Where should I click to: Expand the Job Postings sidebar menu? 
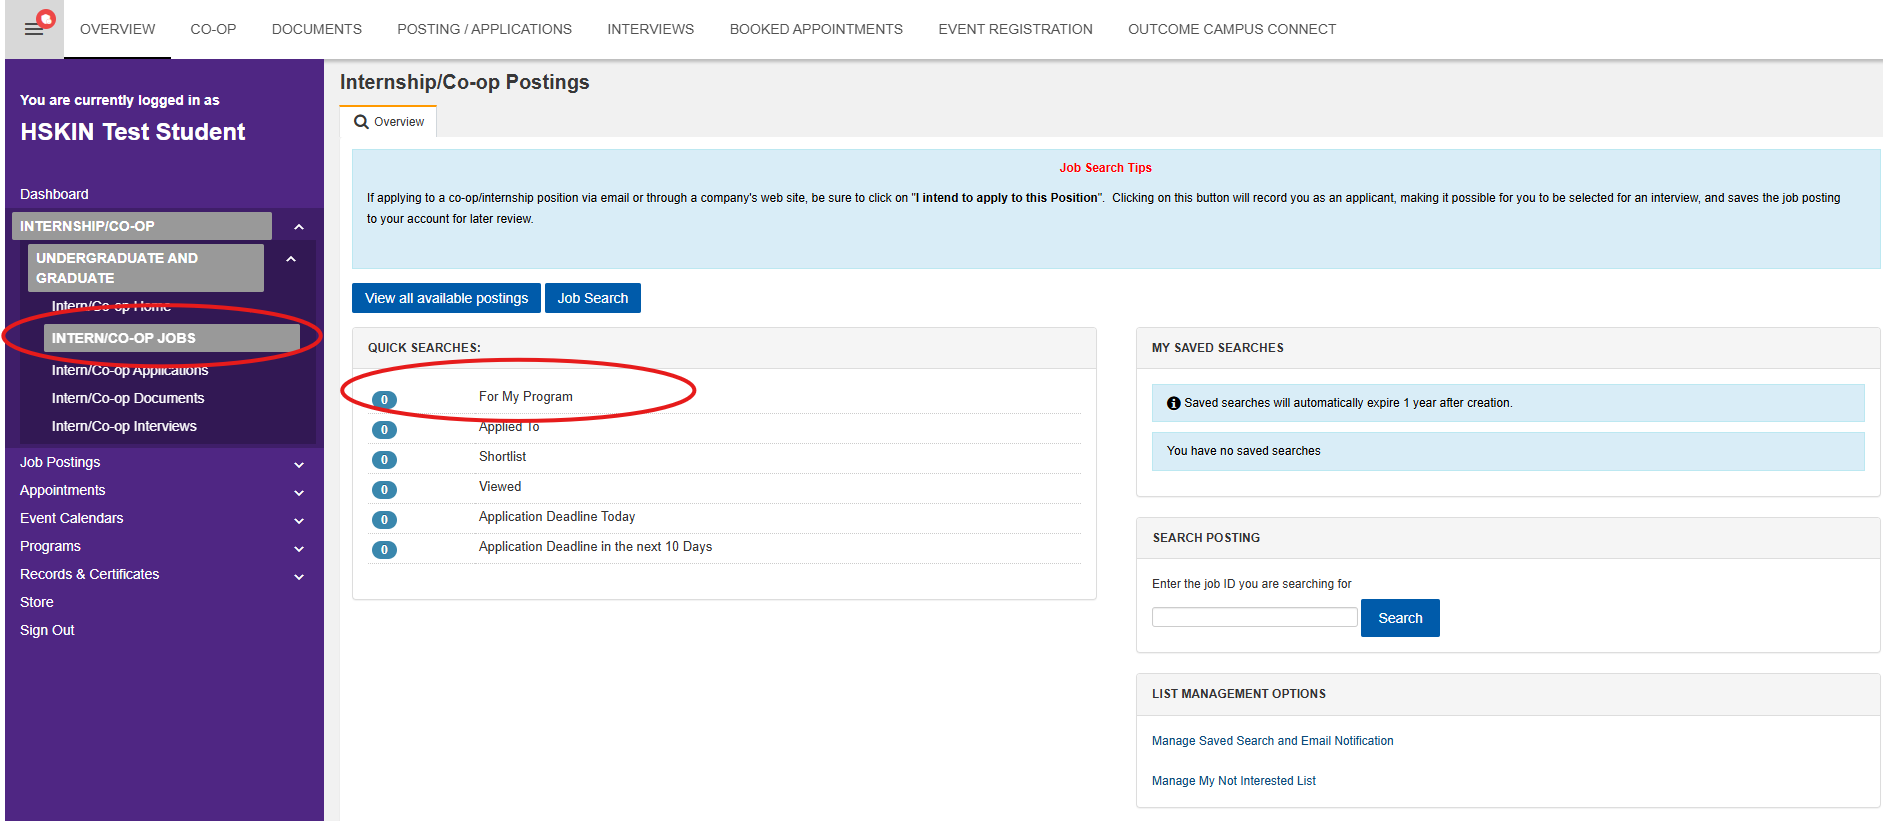click(298, 465)
